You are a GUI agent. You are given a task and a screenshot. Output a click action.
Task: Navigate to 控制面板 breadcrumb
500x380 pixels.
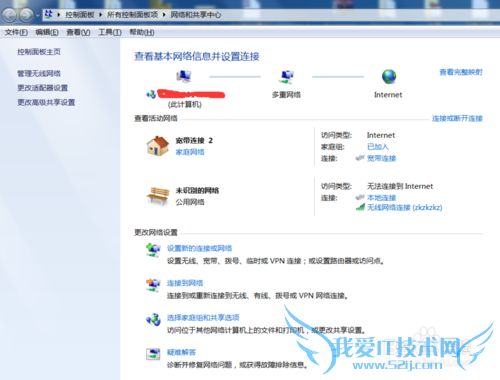(x=80, y=15)
